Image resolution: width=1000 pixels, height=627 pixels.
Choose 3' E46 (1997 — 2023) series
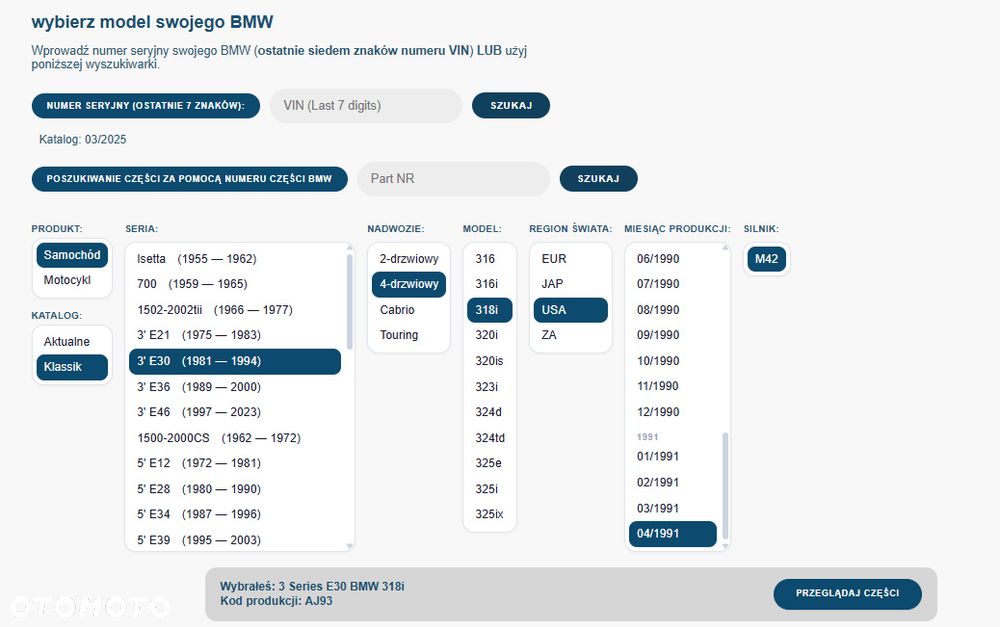pyautogui.click(x=235, y=412)
